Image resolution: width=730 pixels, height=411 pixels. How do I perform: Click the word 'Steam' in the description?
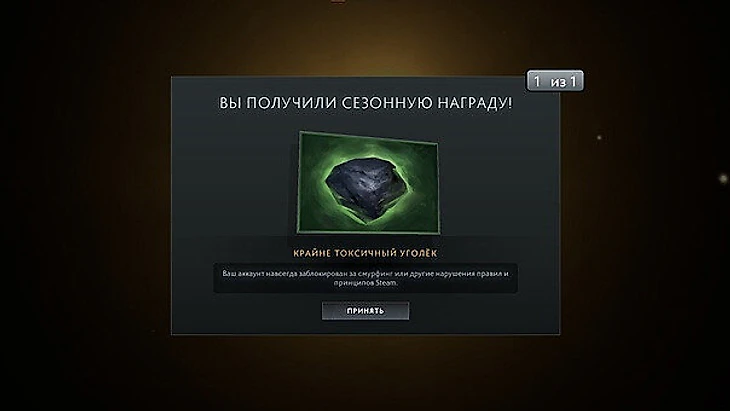point(386,283)
